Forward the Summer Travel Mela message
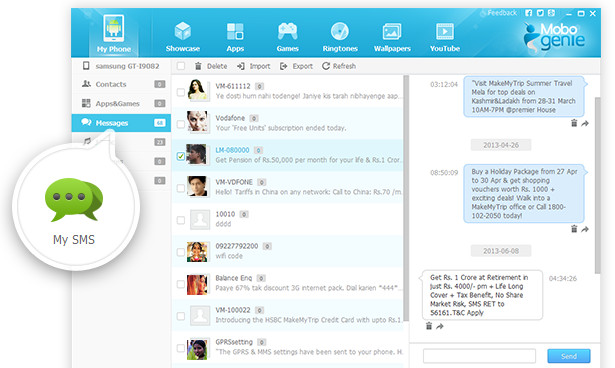The width and height of the screenshot is (615, 368). tap(585, 124)
